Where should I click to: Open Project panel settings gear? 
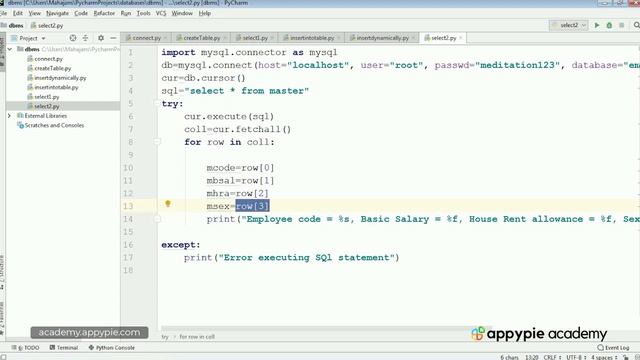pos(101,38)
